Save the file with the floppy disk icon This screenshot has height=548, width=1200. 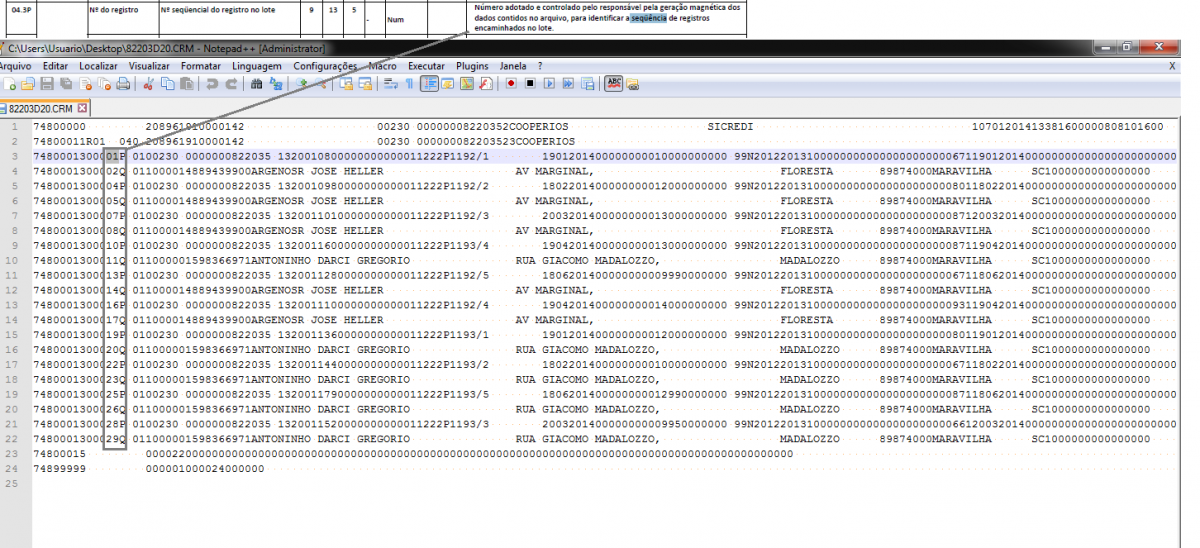pyautogui.click(x=46, y=83)
